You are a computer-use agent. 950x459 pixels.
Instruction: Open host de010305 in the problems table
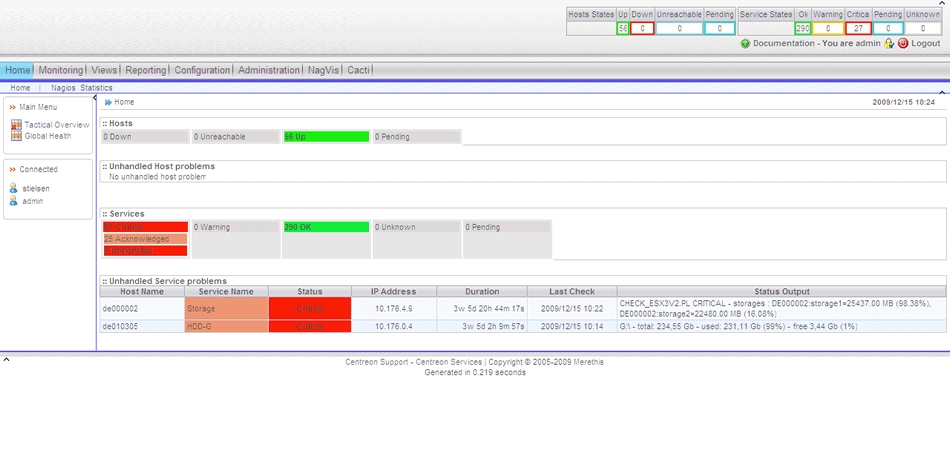[120, 327]
